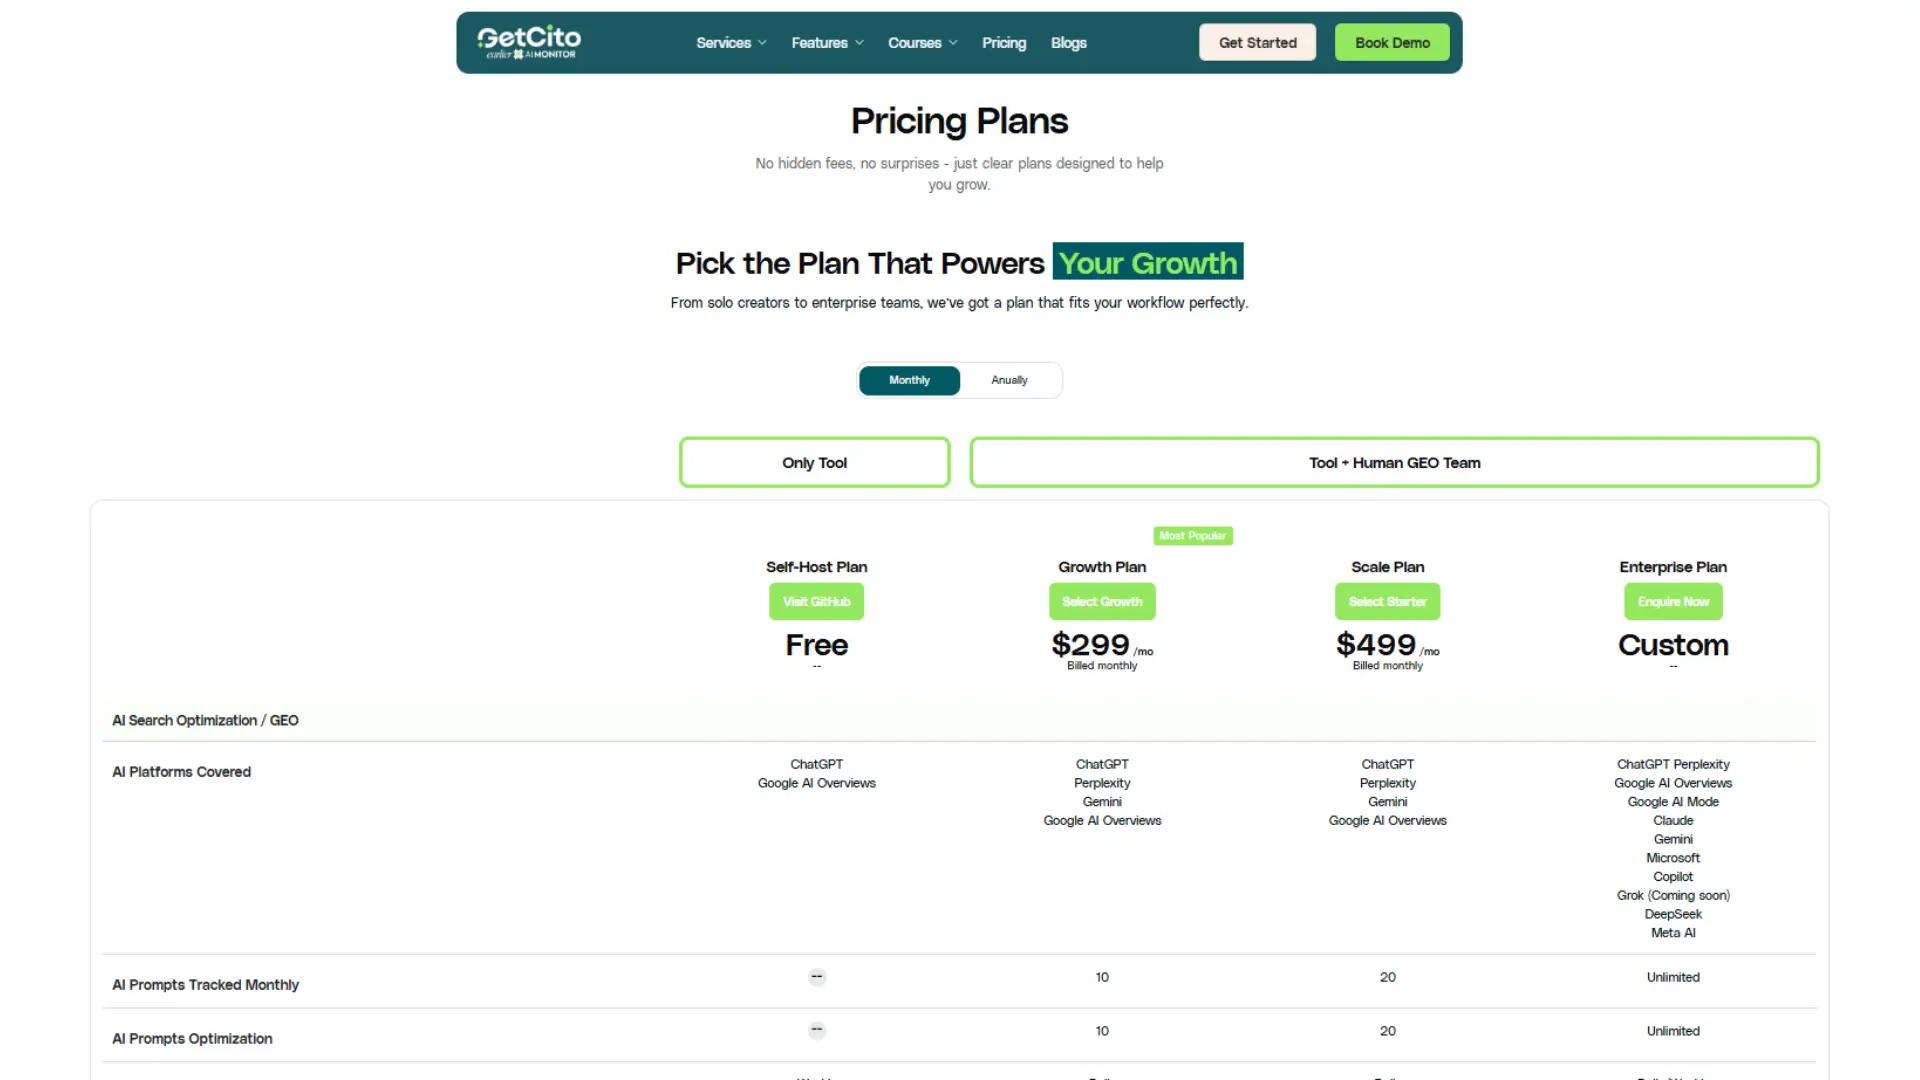Viewport: 1920px width, 1080px height.
Task: Click the Get Started button
Action: (1257, 42)
